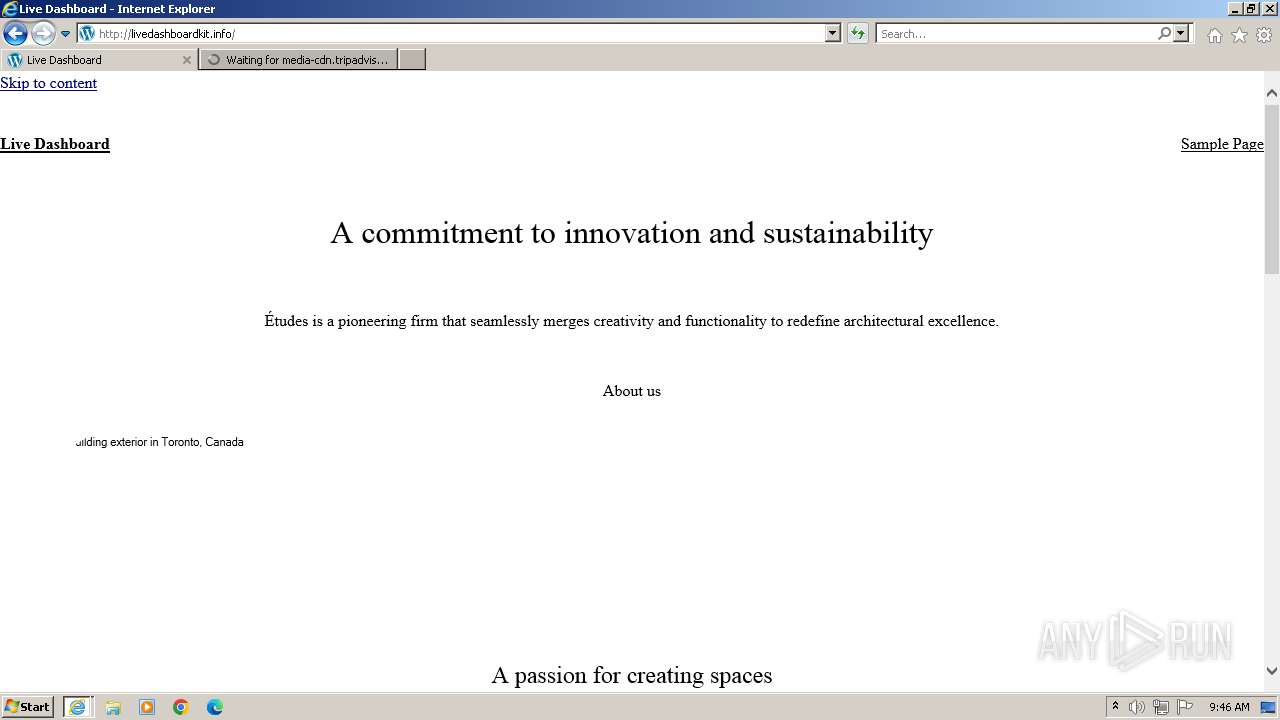Switch to the Waiting for media-cdn tab
Viewport: 1280px width, 720px height.
[x=298, y=60]
